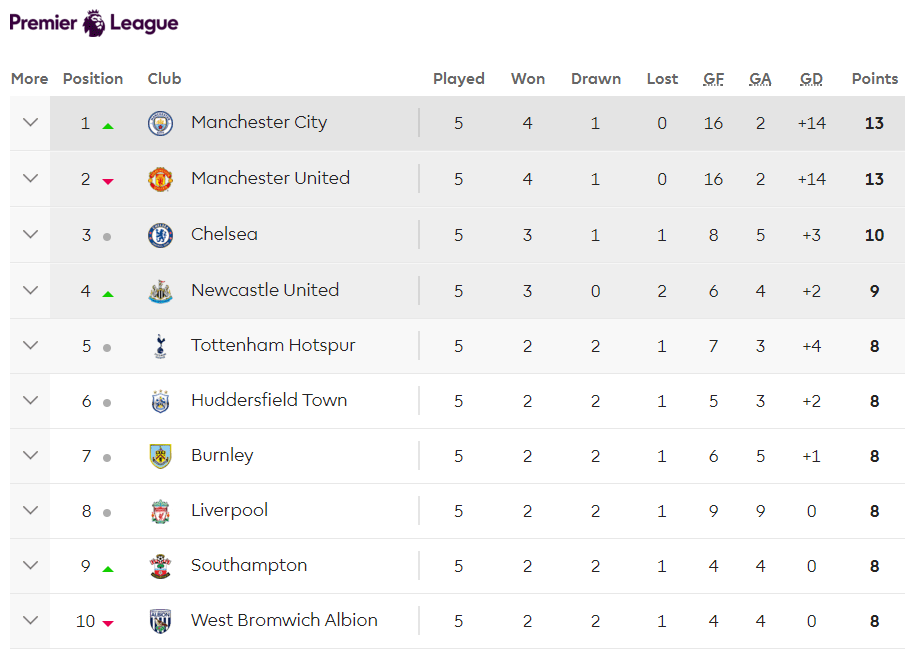This screenshot has height=649, width=905.
Task: Click the Manchester United club crest
Action: click(160, 179)
